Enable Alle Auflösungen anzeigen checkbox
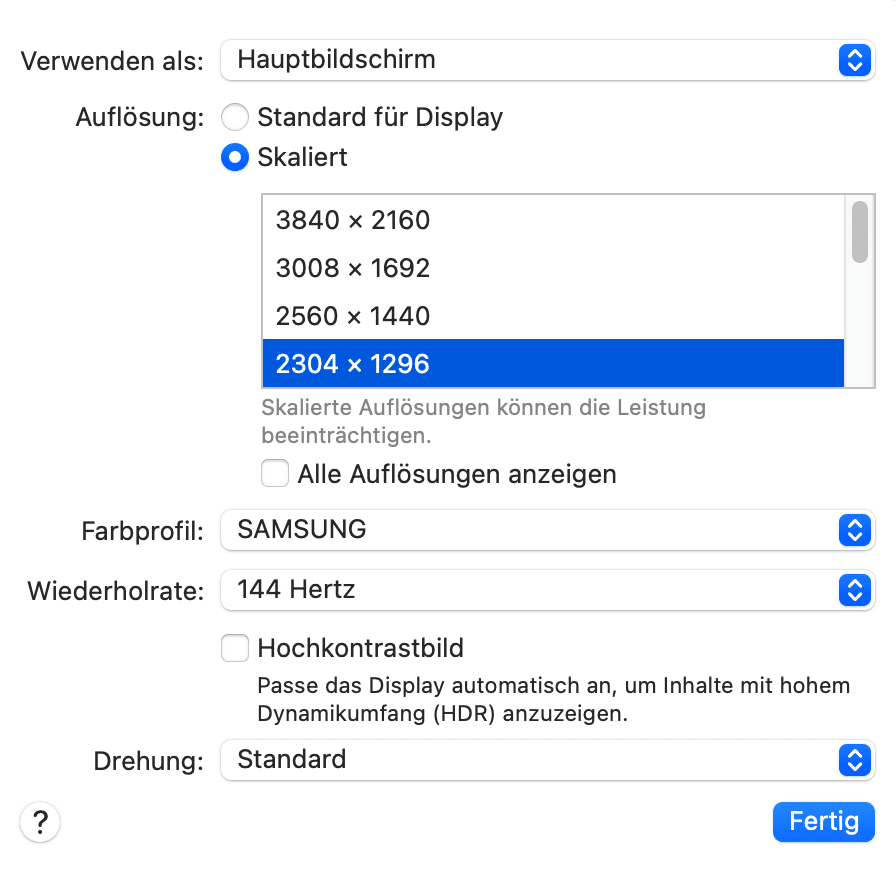 [x=275, y=473]
